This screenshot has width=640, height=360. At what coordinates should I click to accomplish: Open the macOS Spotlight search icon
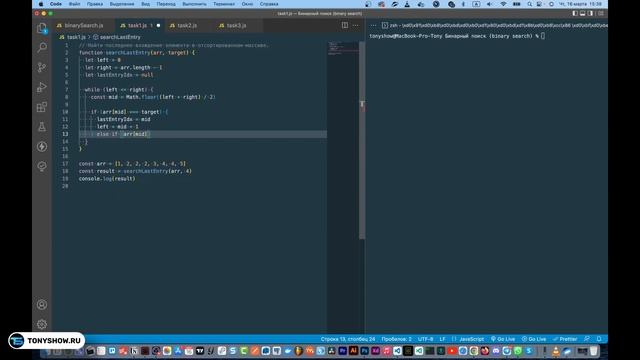tap(529, 4)
